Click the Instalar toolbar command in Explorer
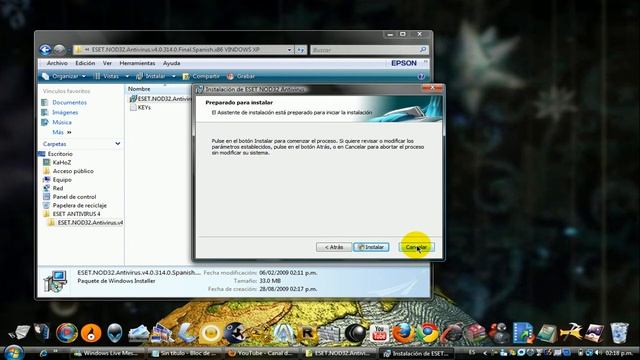 pos(151,76)
